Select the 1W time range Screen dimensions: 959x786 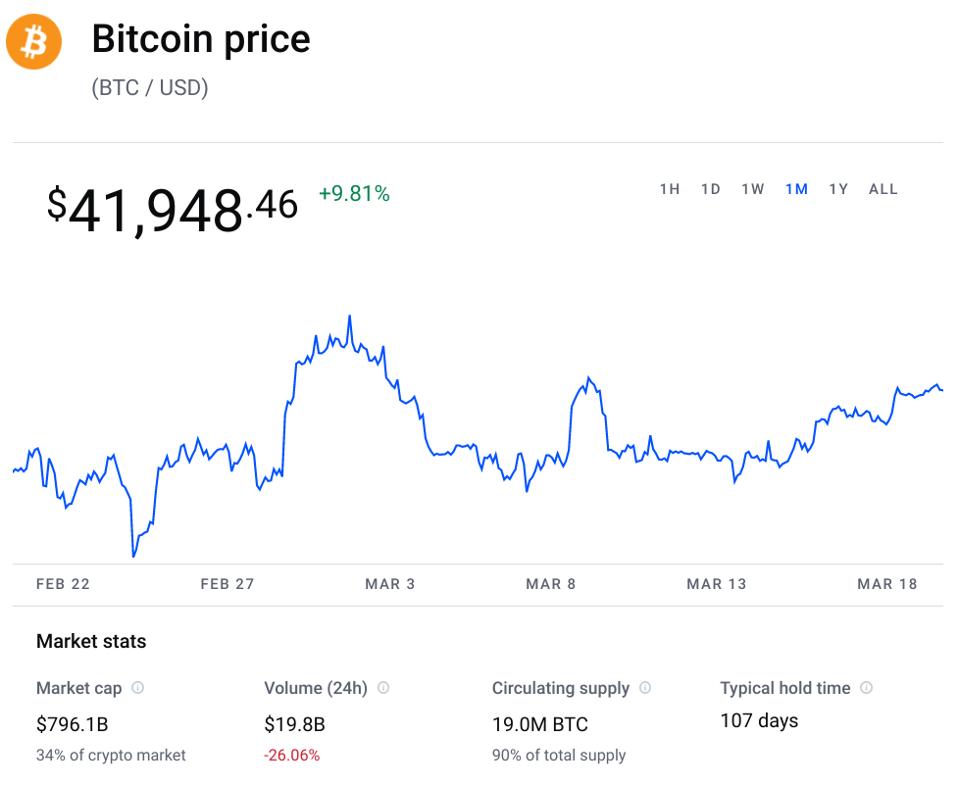pyautogui.click(x=752, y=189)
